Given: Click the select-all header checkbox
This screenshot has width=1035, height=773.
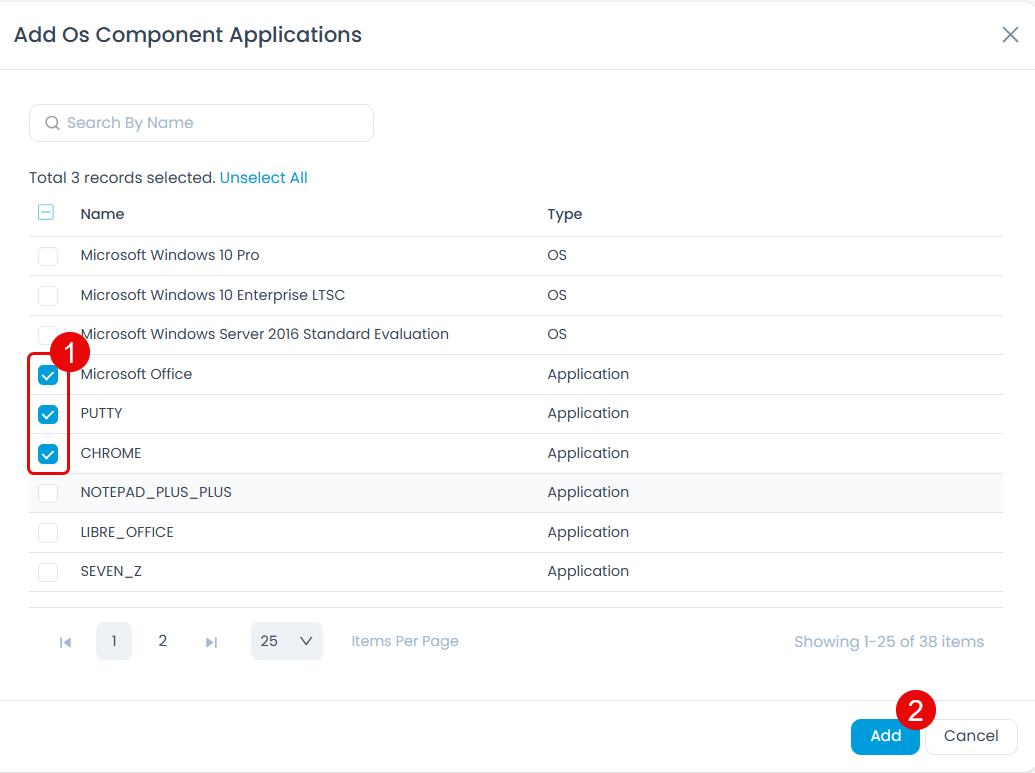Looking at the screenshot, I should pyautogui.click(x=45, y=212).
